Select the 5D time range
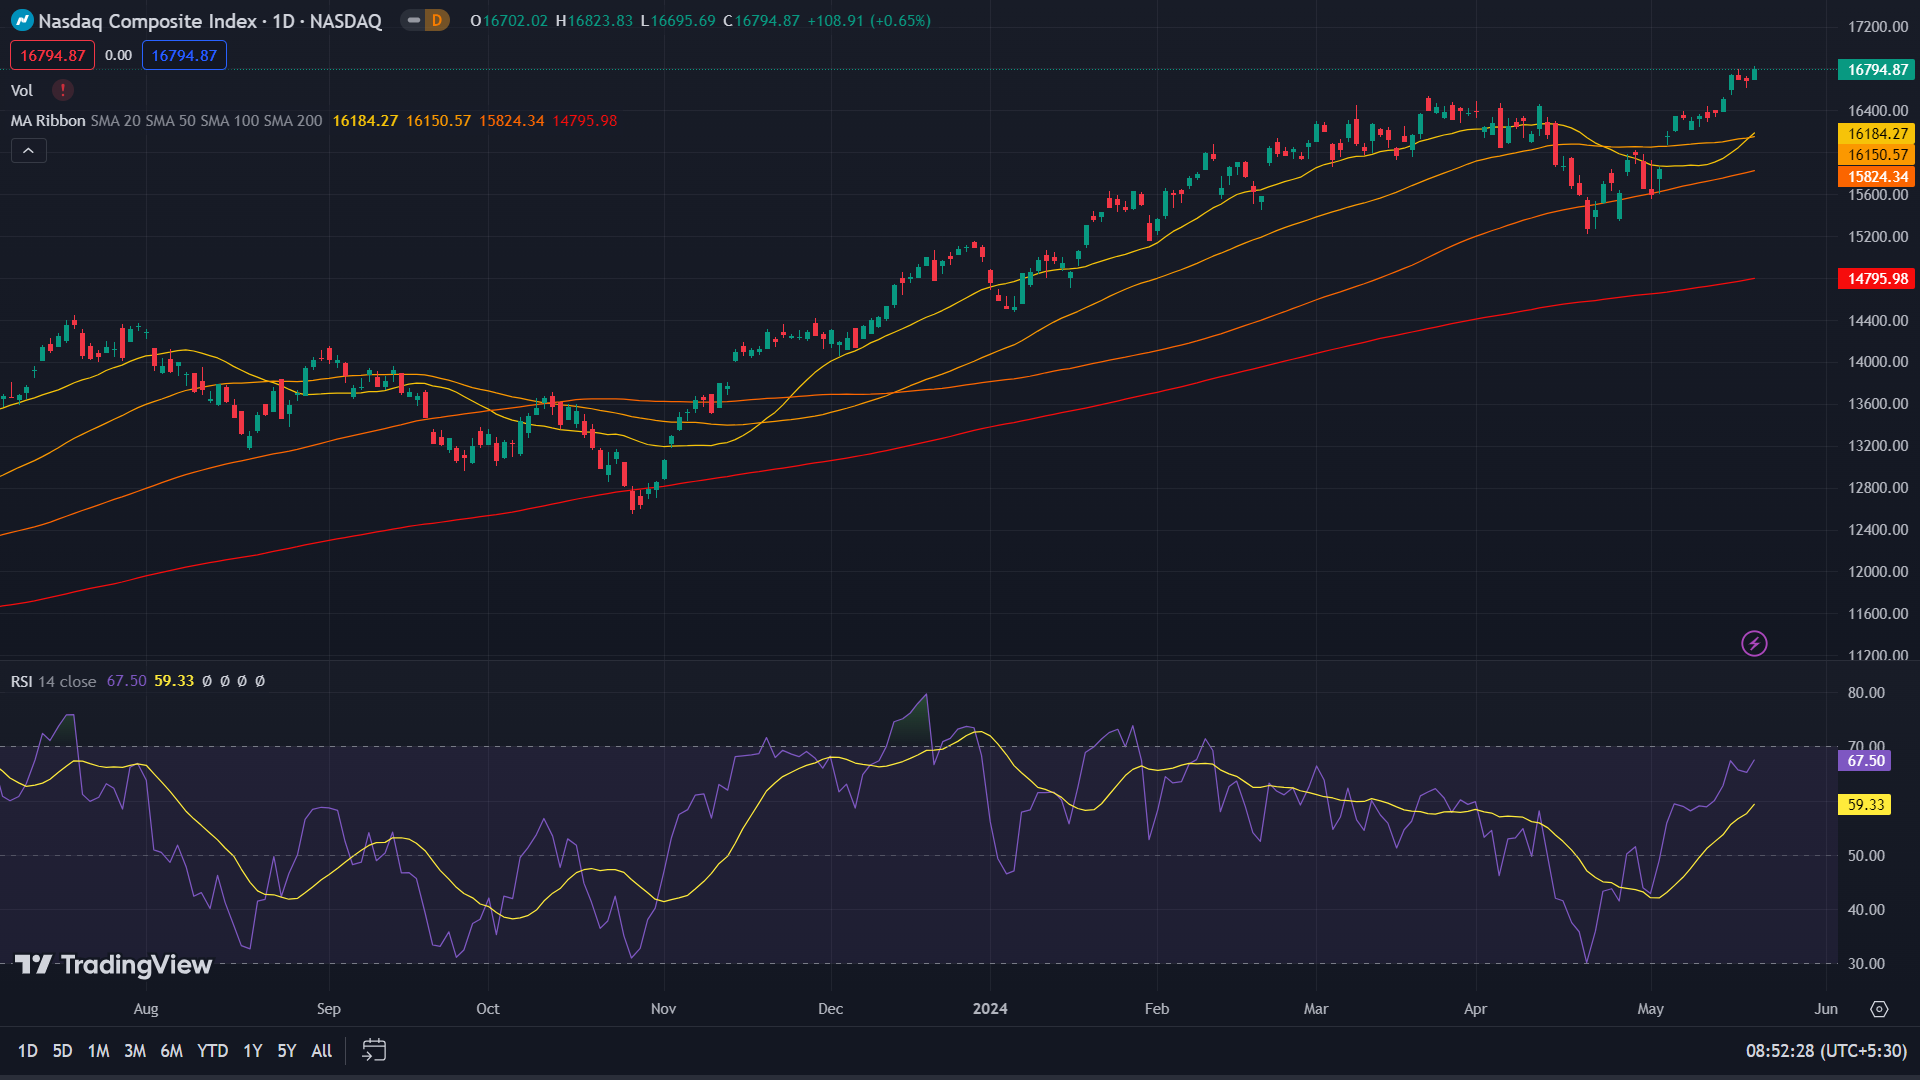This screenshot has height=1080, width=1920. [x=62, y=1051]
